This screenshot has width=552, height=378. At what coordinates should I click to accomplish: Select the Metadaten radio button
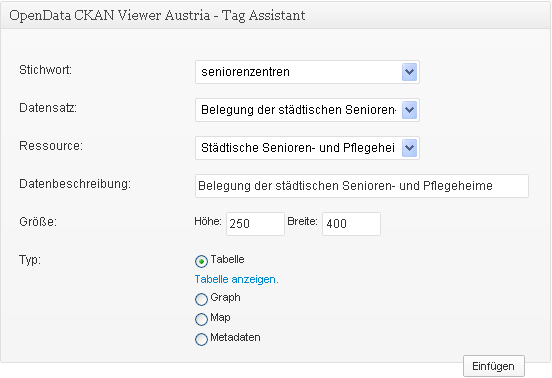201,340
